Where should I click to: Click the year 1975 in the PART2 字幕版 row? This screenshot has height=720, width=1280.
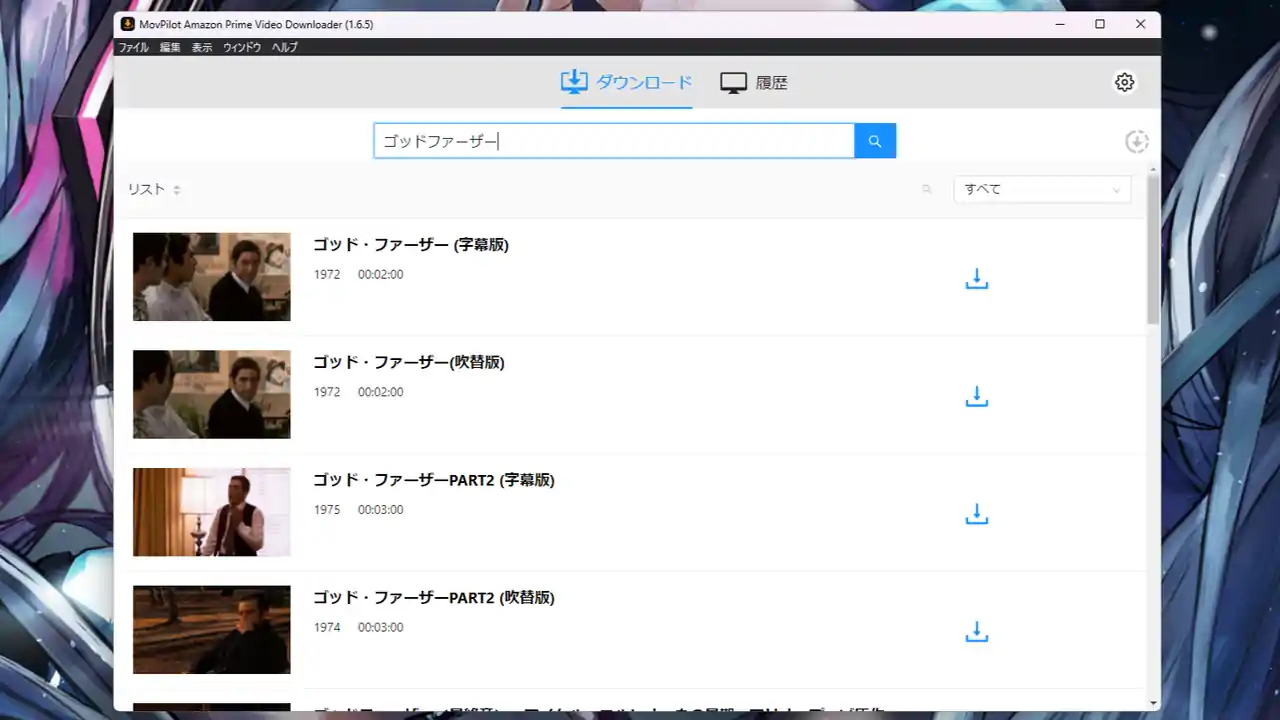[327, 510]
